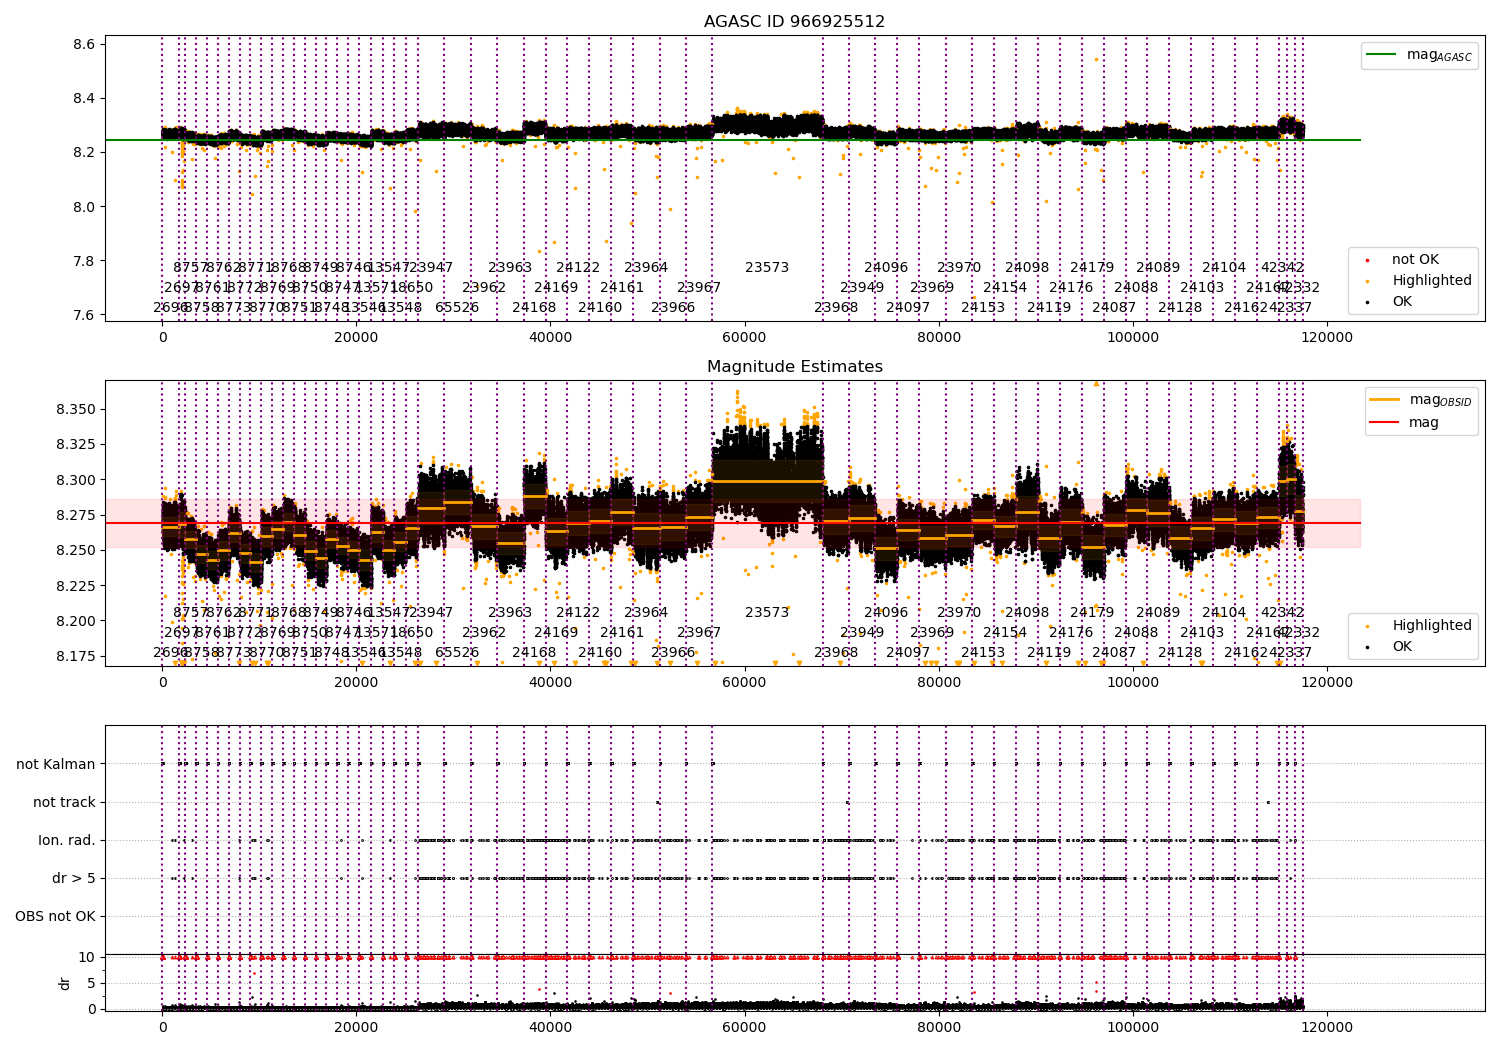Click the 'not Kalman' y-axis label
This screenshot has height=1050, width=1500.
pos(56,764)
